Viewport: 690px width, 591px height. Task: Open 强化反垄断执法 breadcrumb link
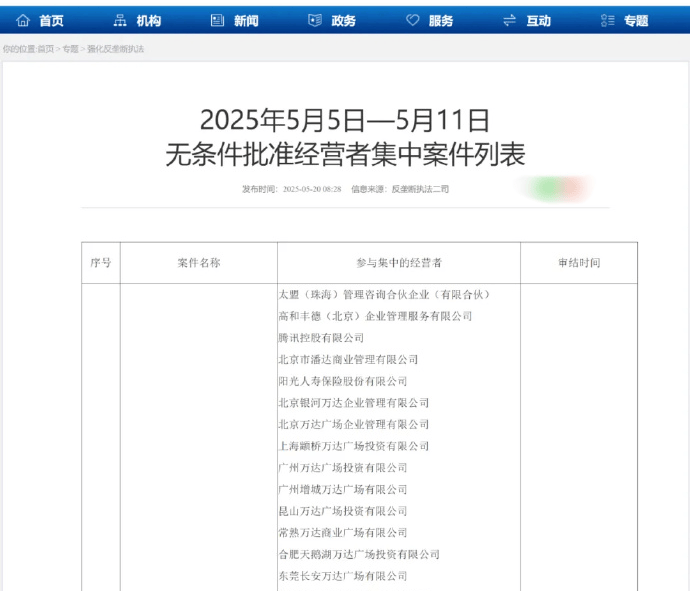(116, 49)
